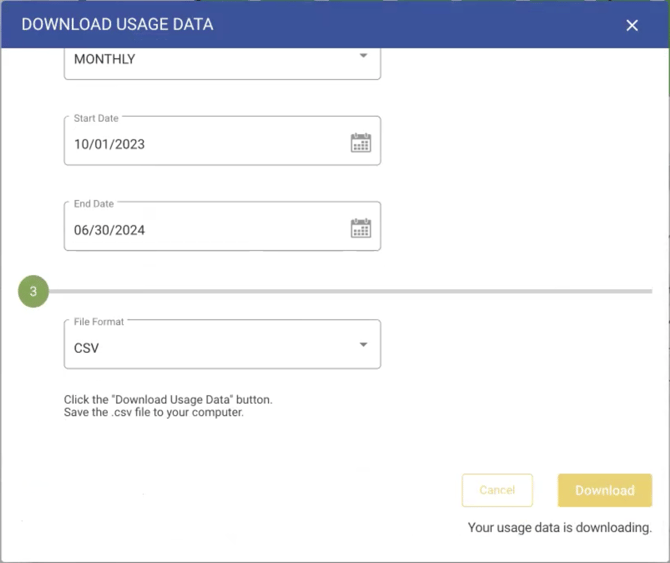Click the 'Save the .csv file' instruction line
670x563 pixels.
pos(154,412)
